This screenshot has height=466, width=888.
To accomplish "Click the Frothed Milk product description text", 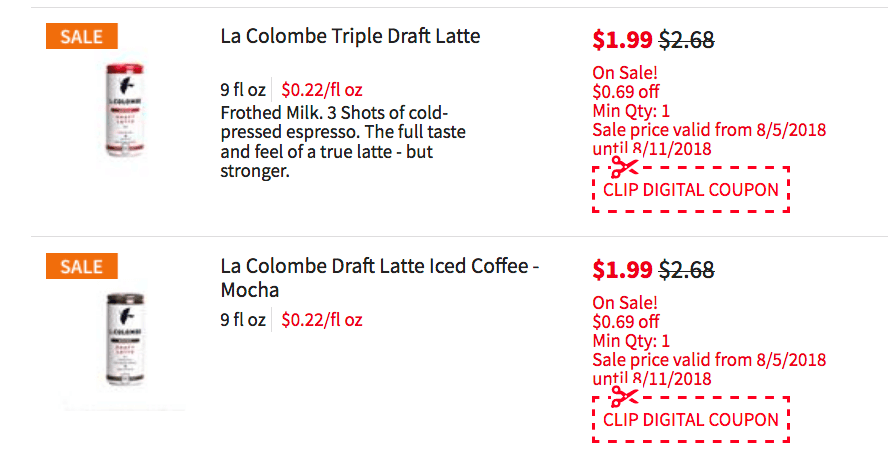I will coord(343,142).
